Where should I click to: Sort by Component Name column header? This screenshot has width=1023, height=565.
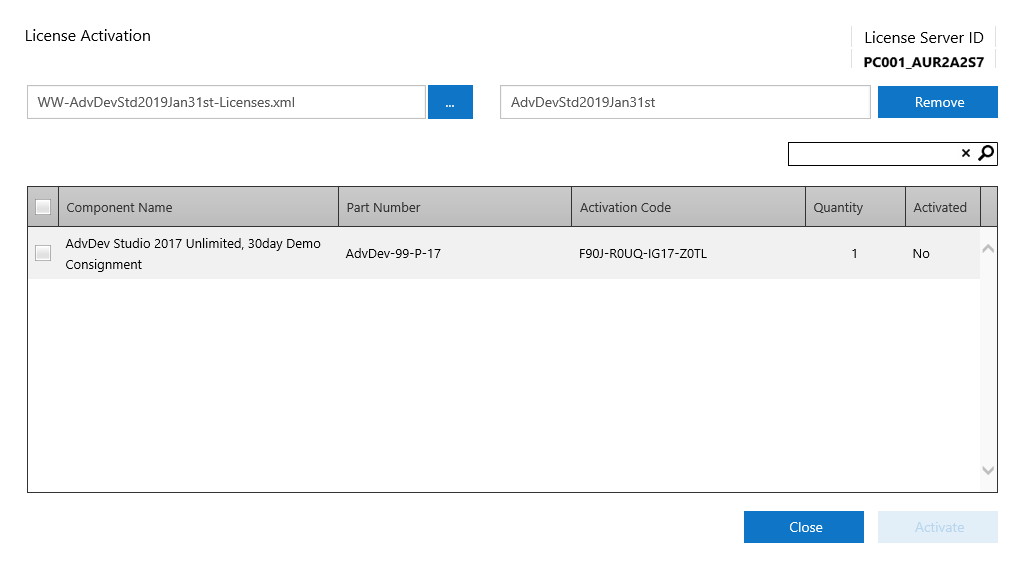click(x=198, y=207)
